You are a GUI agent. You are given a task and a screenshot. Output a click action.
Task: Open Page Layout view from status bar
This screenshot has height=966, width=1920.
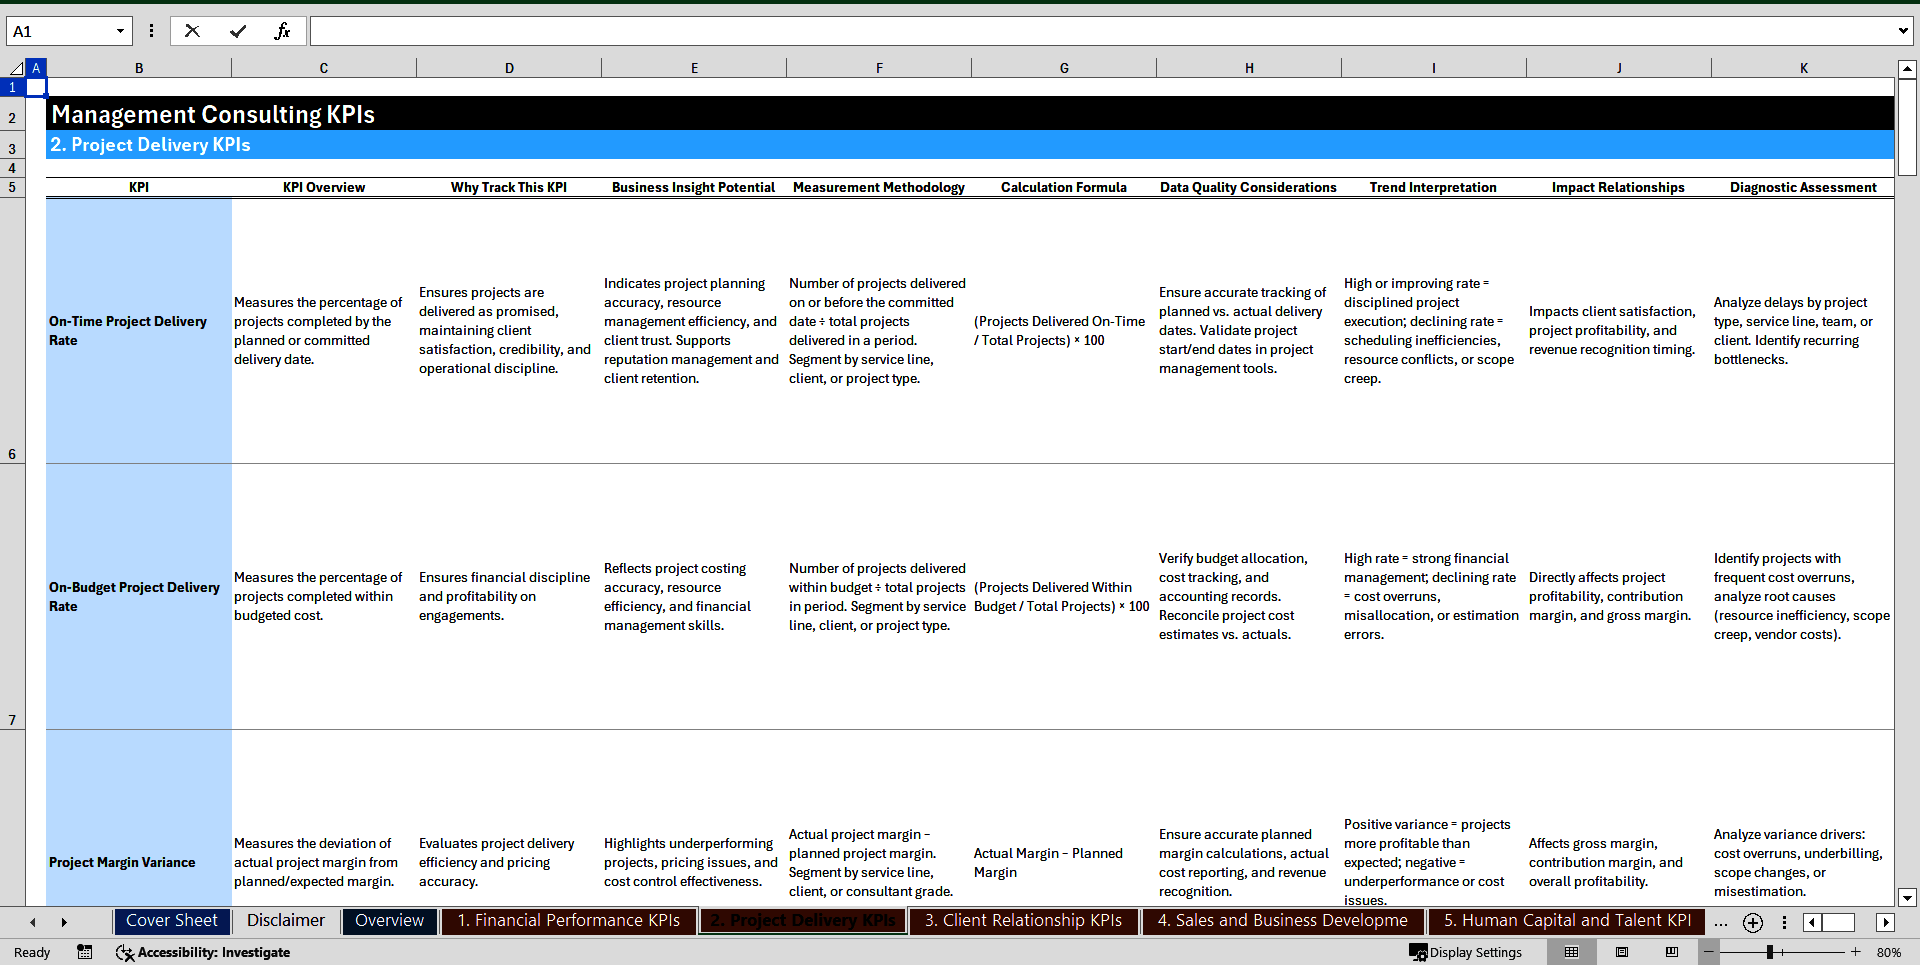1622,952
